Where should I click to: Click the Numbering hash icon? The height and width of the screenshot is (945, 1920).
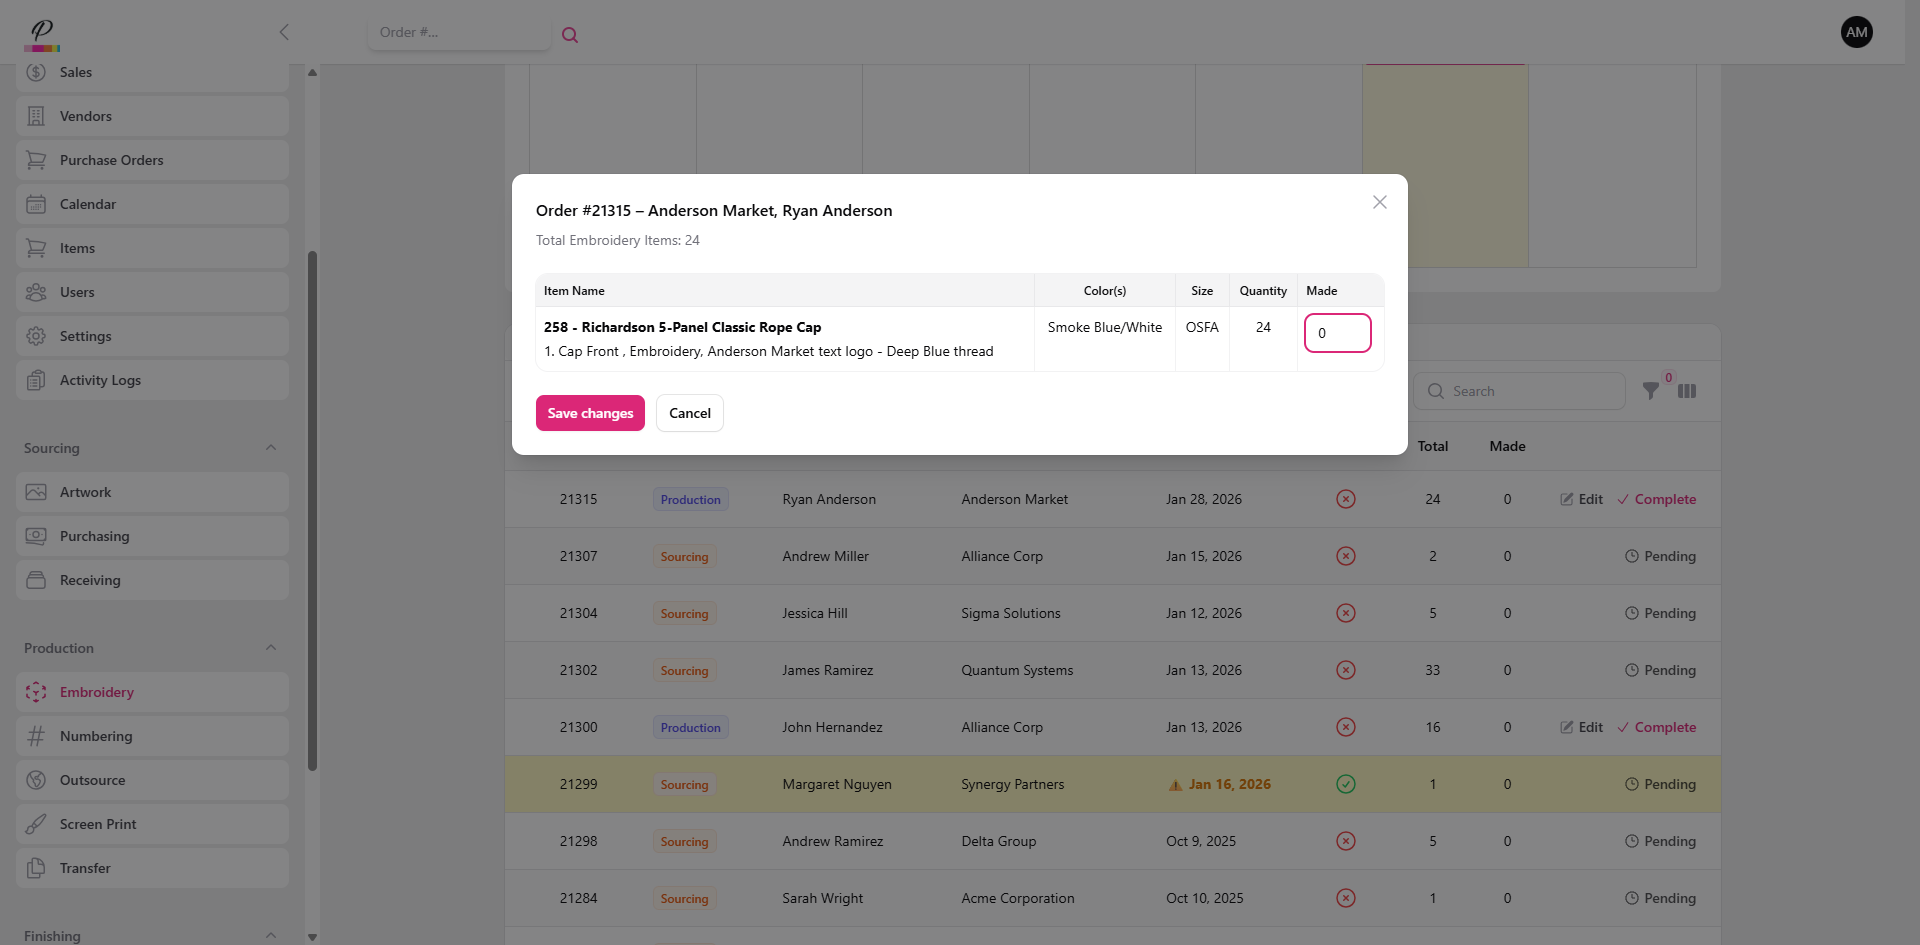[x=36, y=736]
